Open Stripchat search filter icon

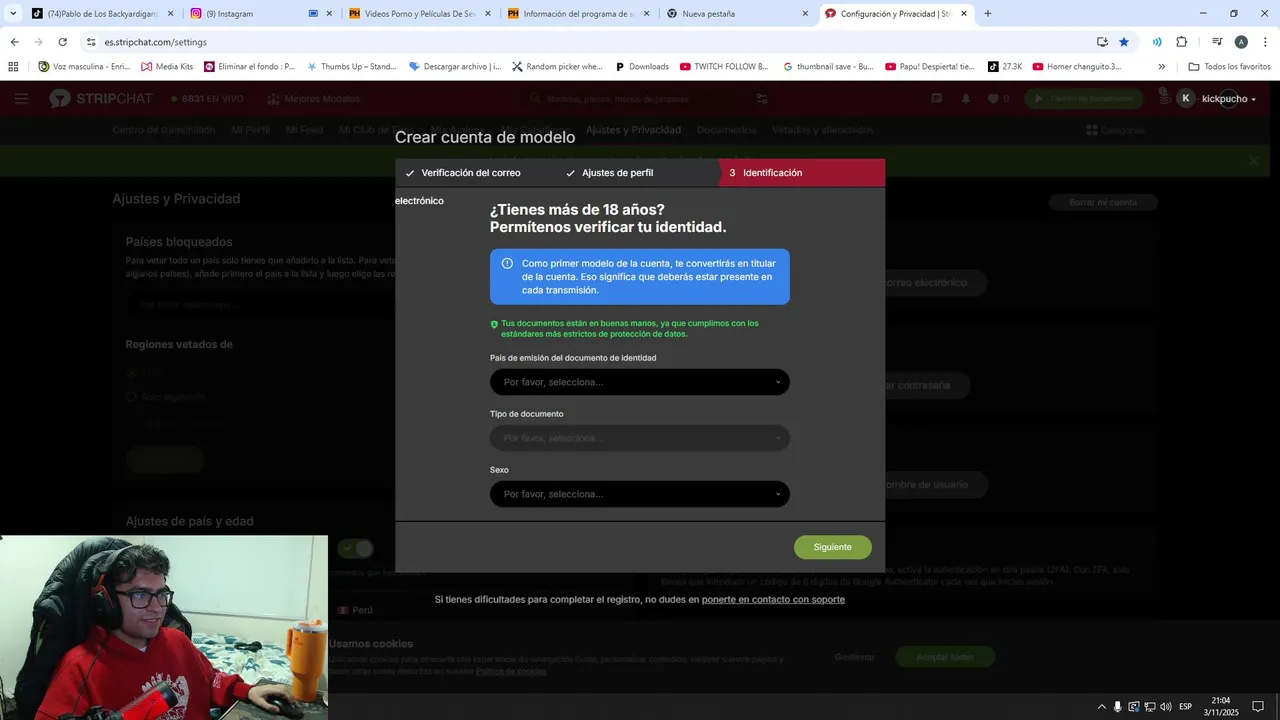[x=762, y=99]
